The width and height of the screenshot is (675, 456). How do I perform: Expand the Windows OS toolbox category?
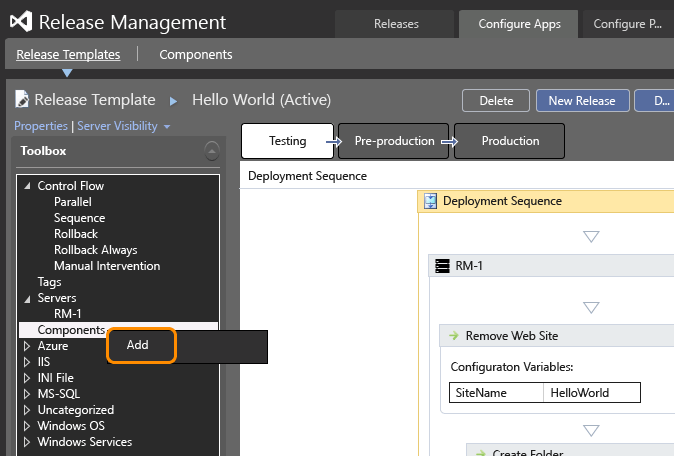[27, 425]
